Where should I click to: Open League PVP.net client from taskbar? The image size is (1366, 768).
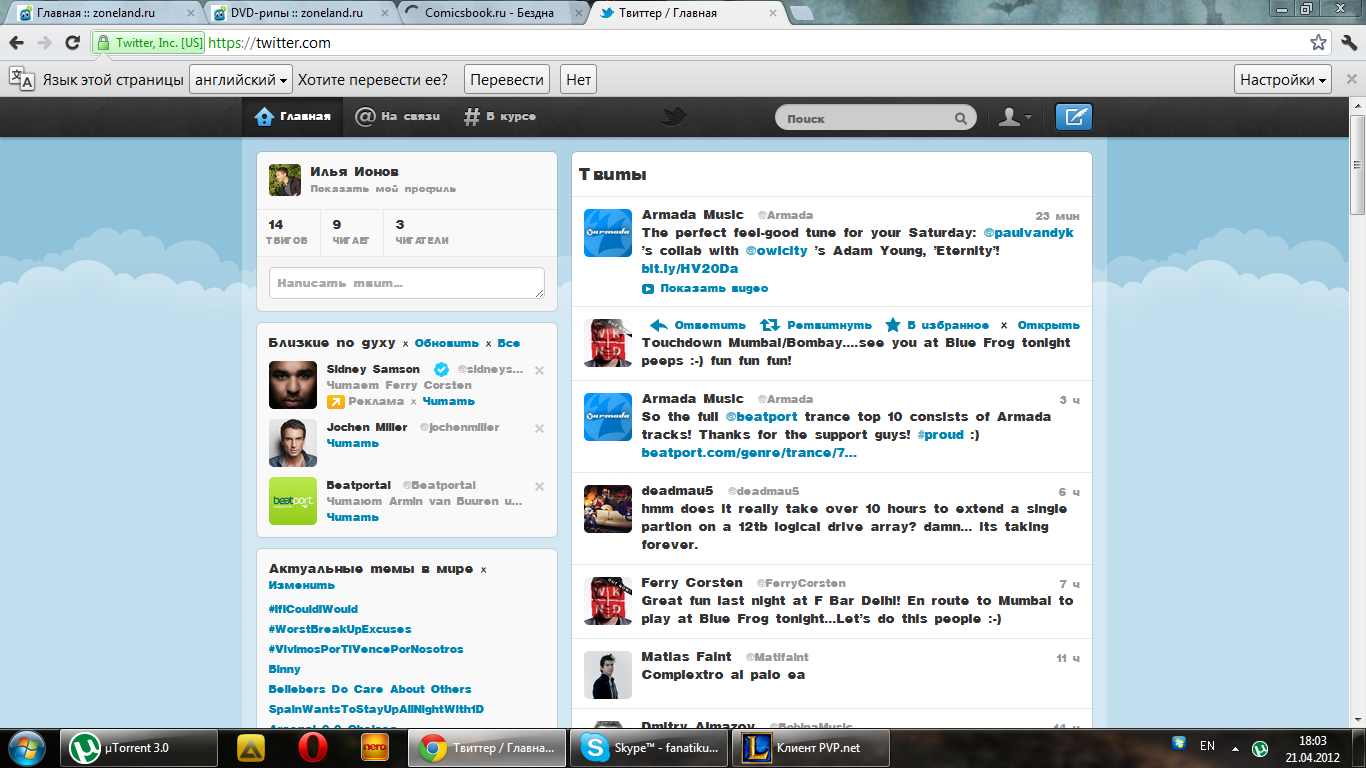809,747
